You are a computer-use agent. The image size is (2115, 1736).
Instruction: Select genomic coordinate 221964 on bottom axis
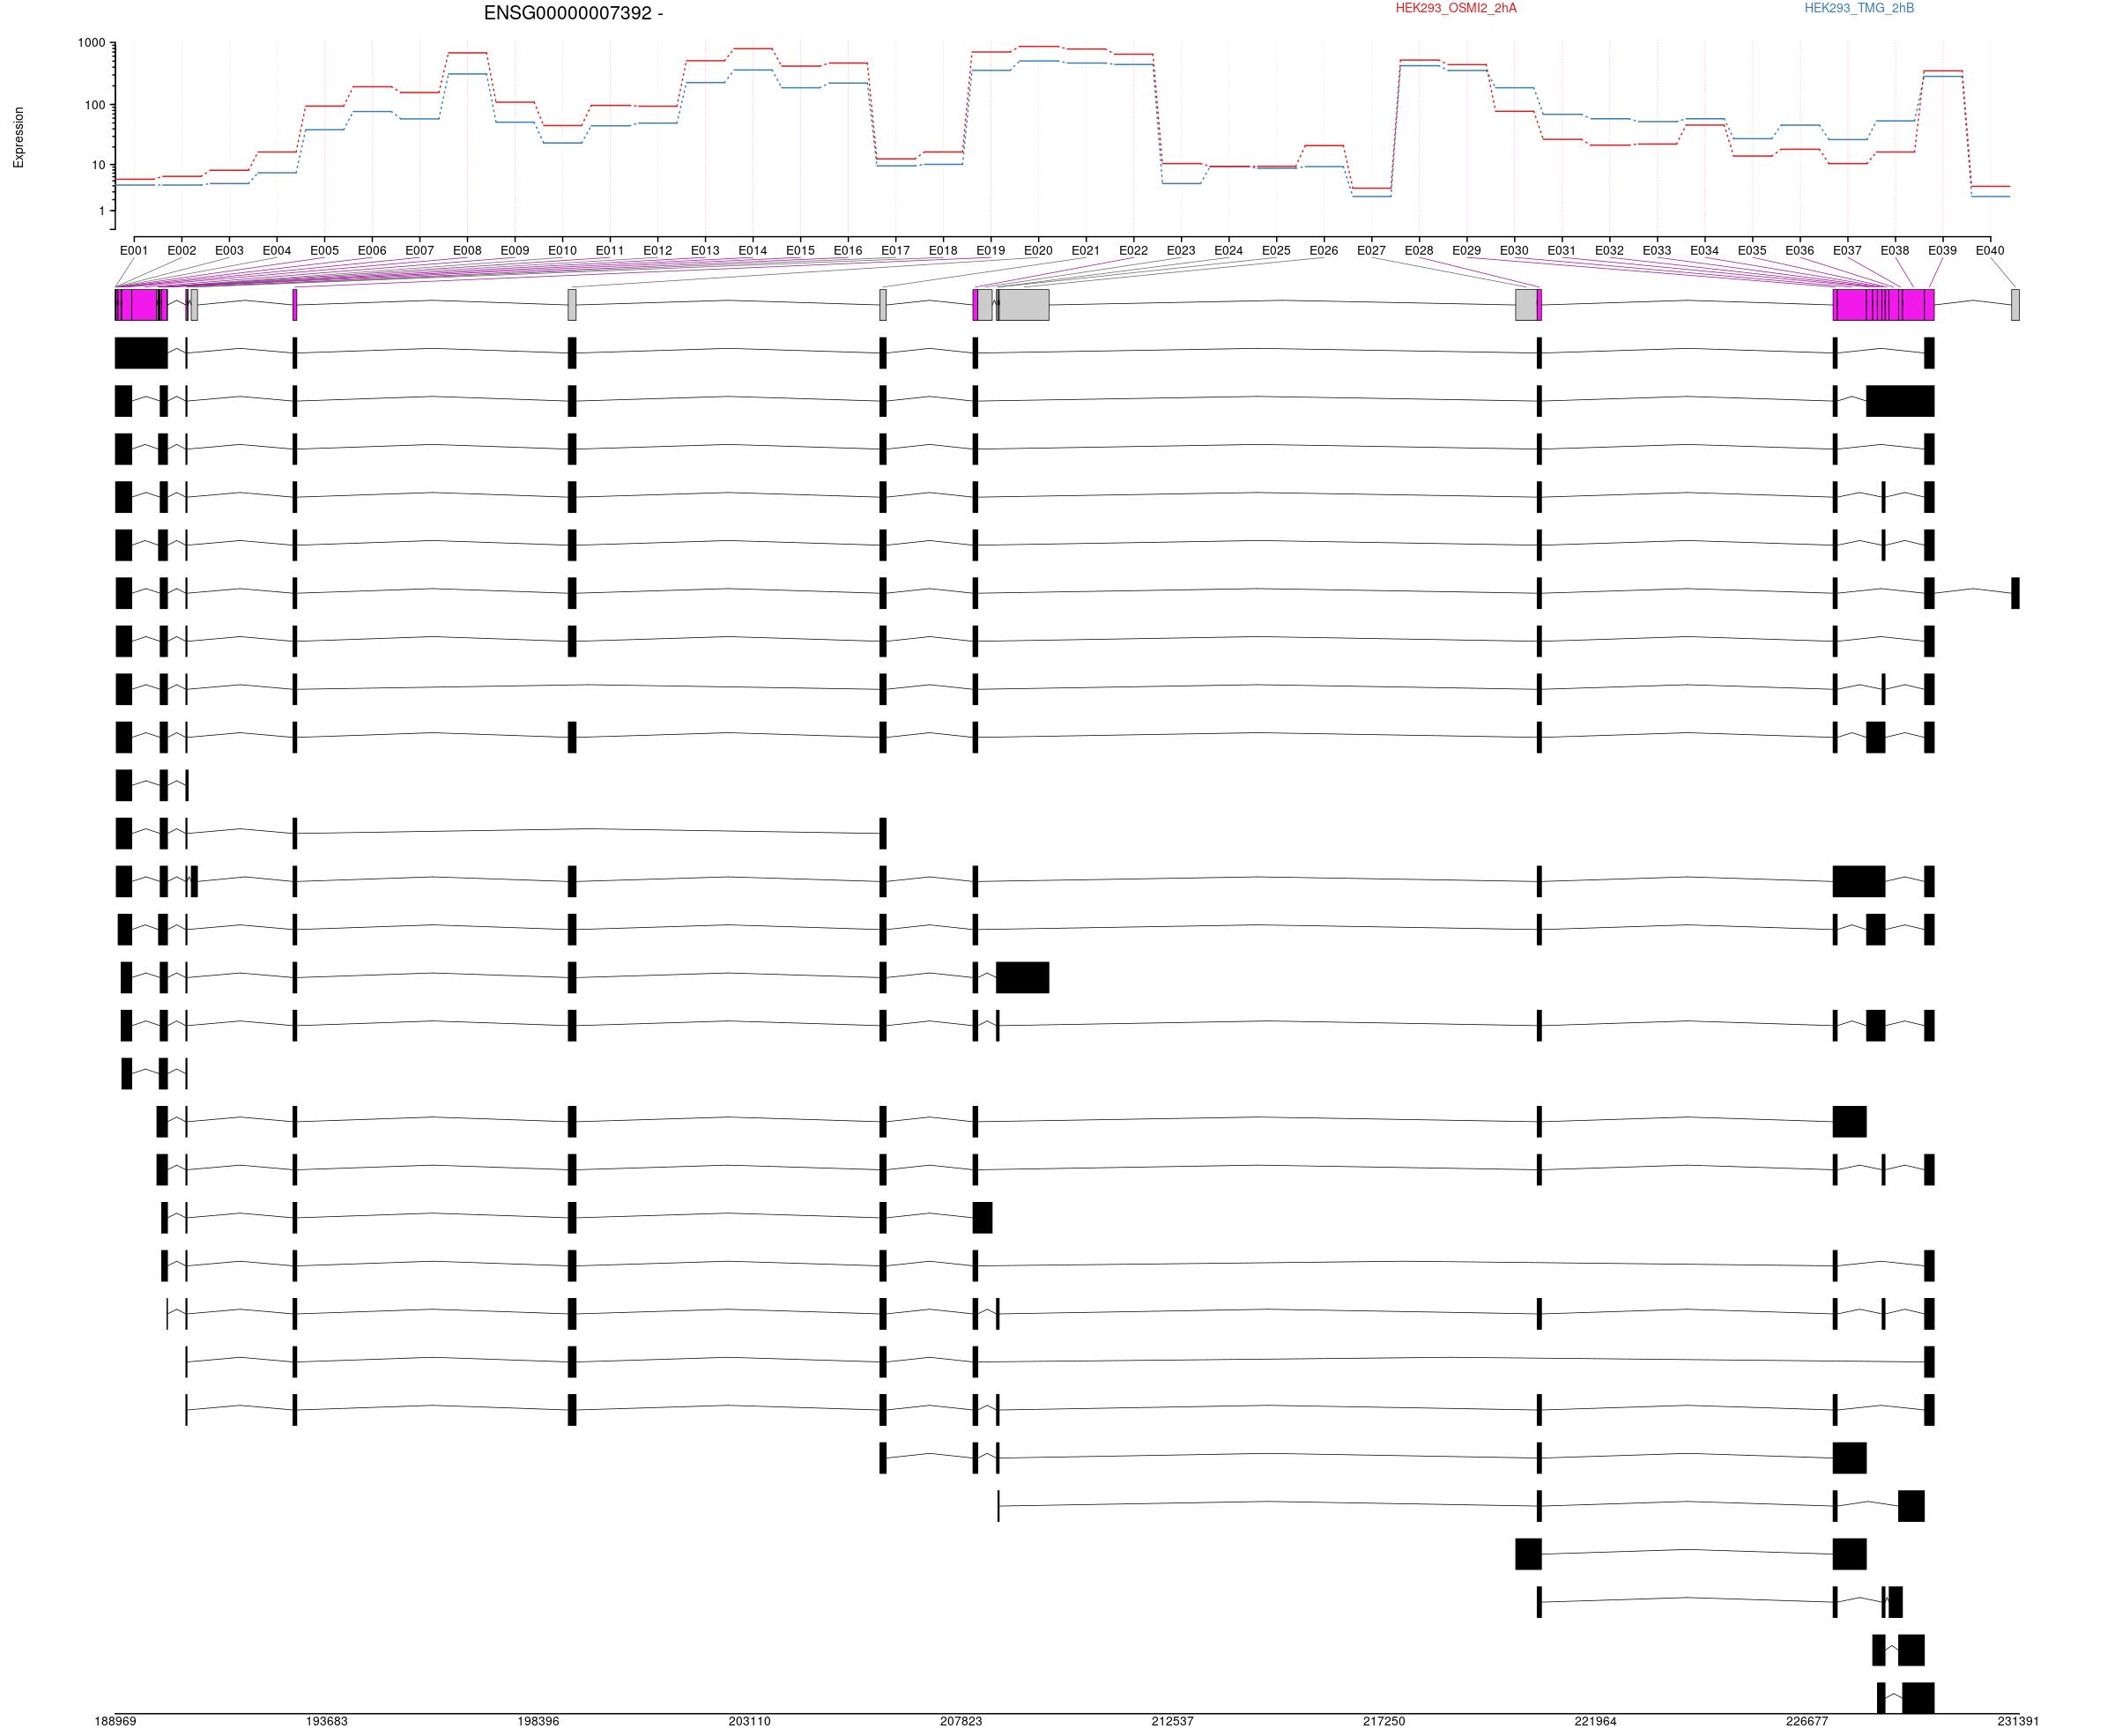(x=1595, y=1722)
